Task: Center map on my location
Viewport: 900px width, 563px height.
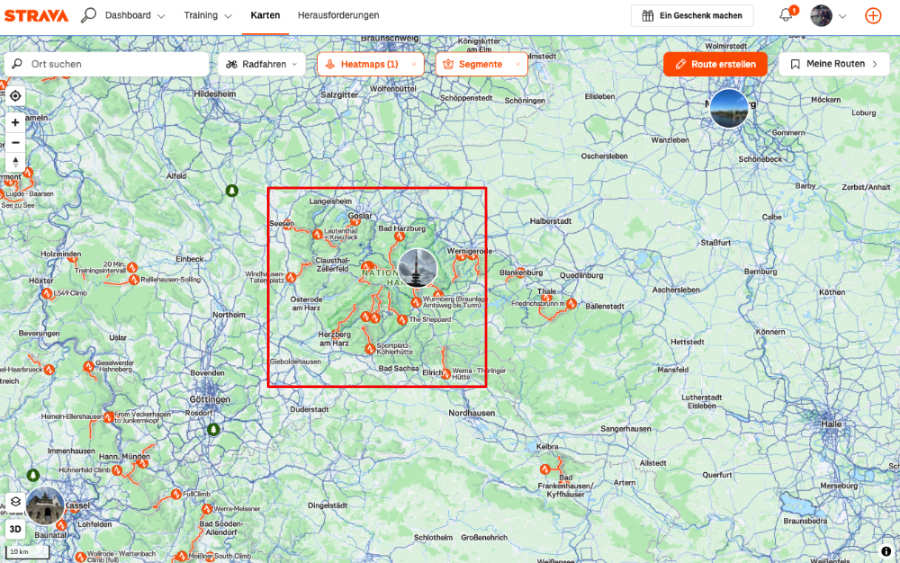Action: point(15,96)
